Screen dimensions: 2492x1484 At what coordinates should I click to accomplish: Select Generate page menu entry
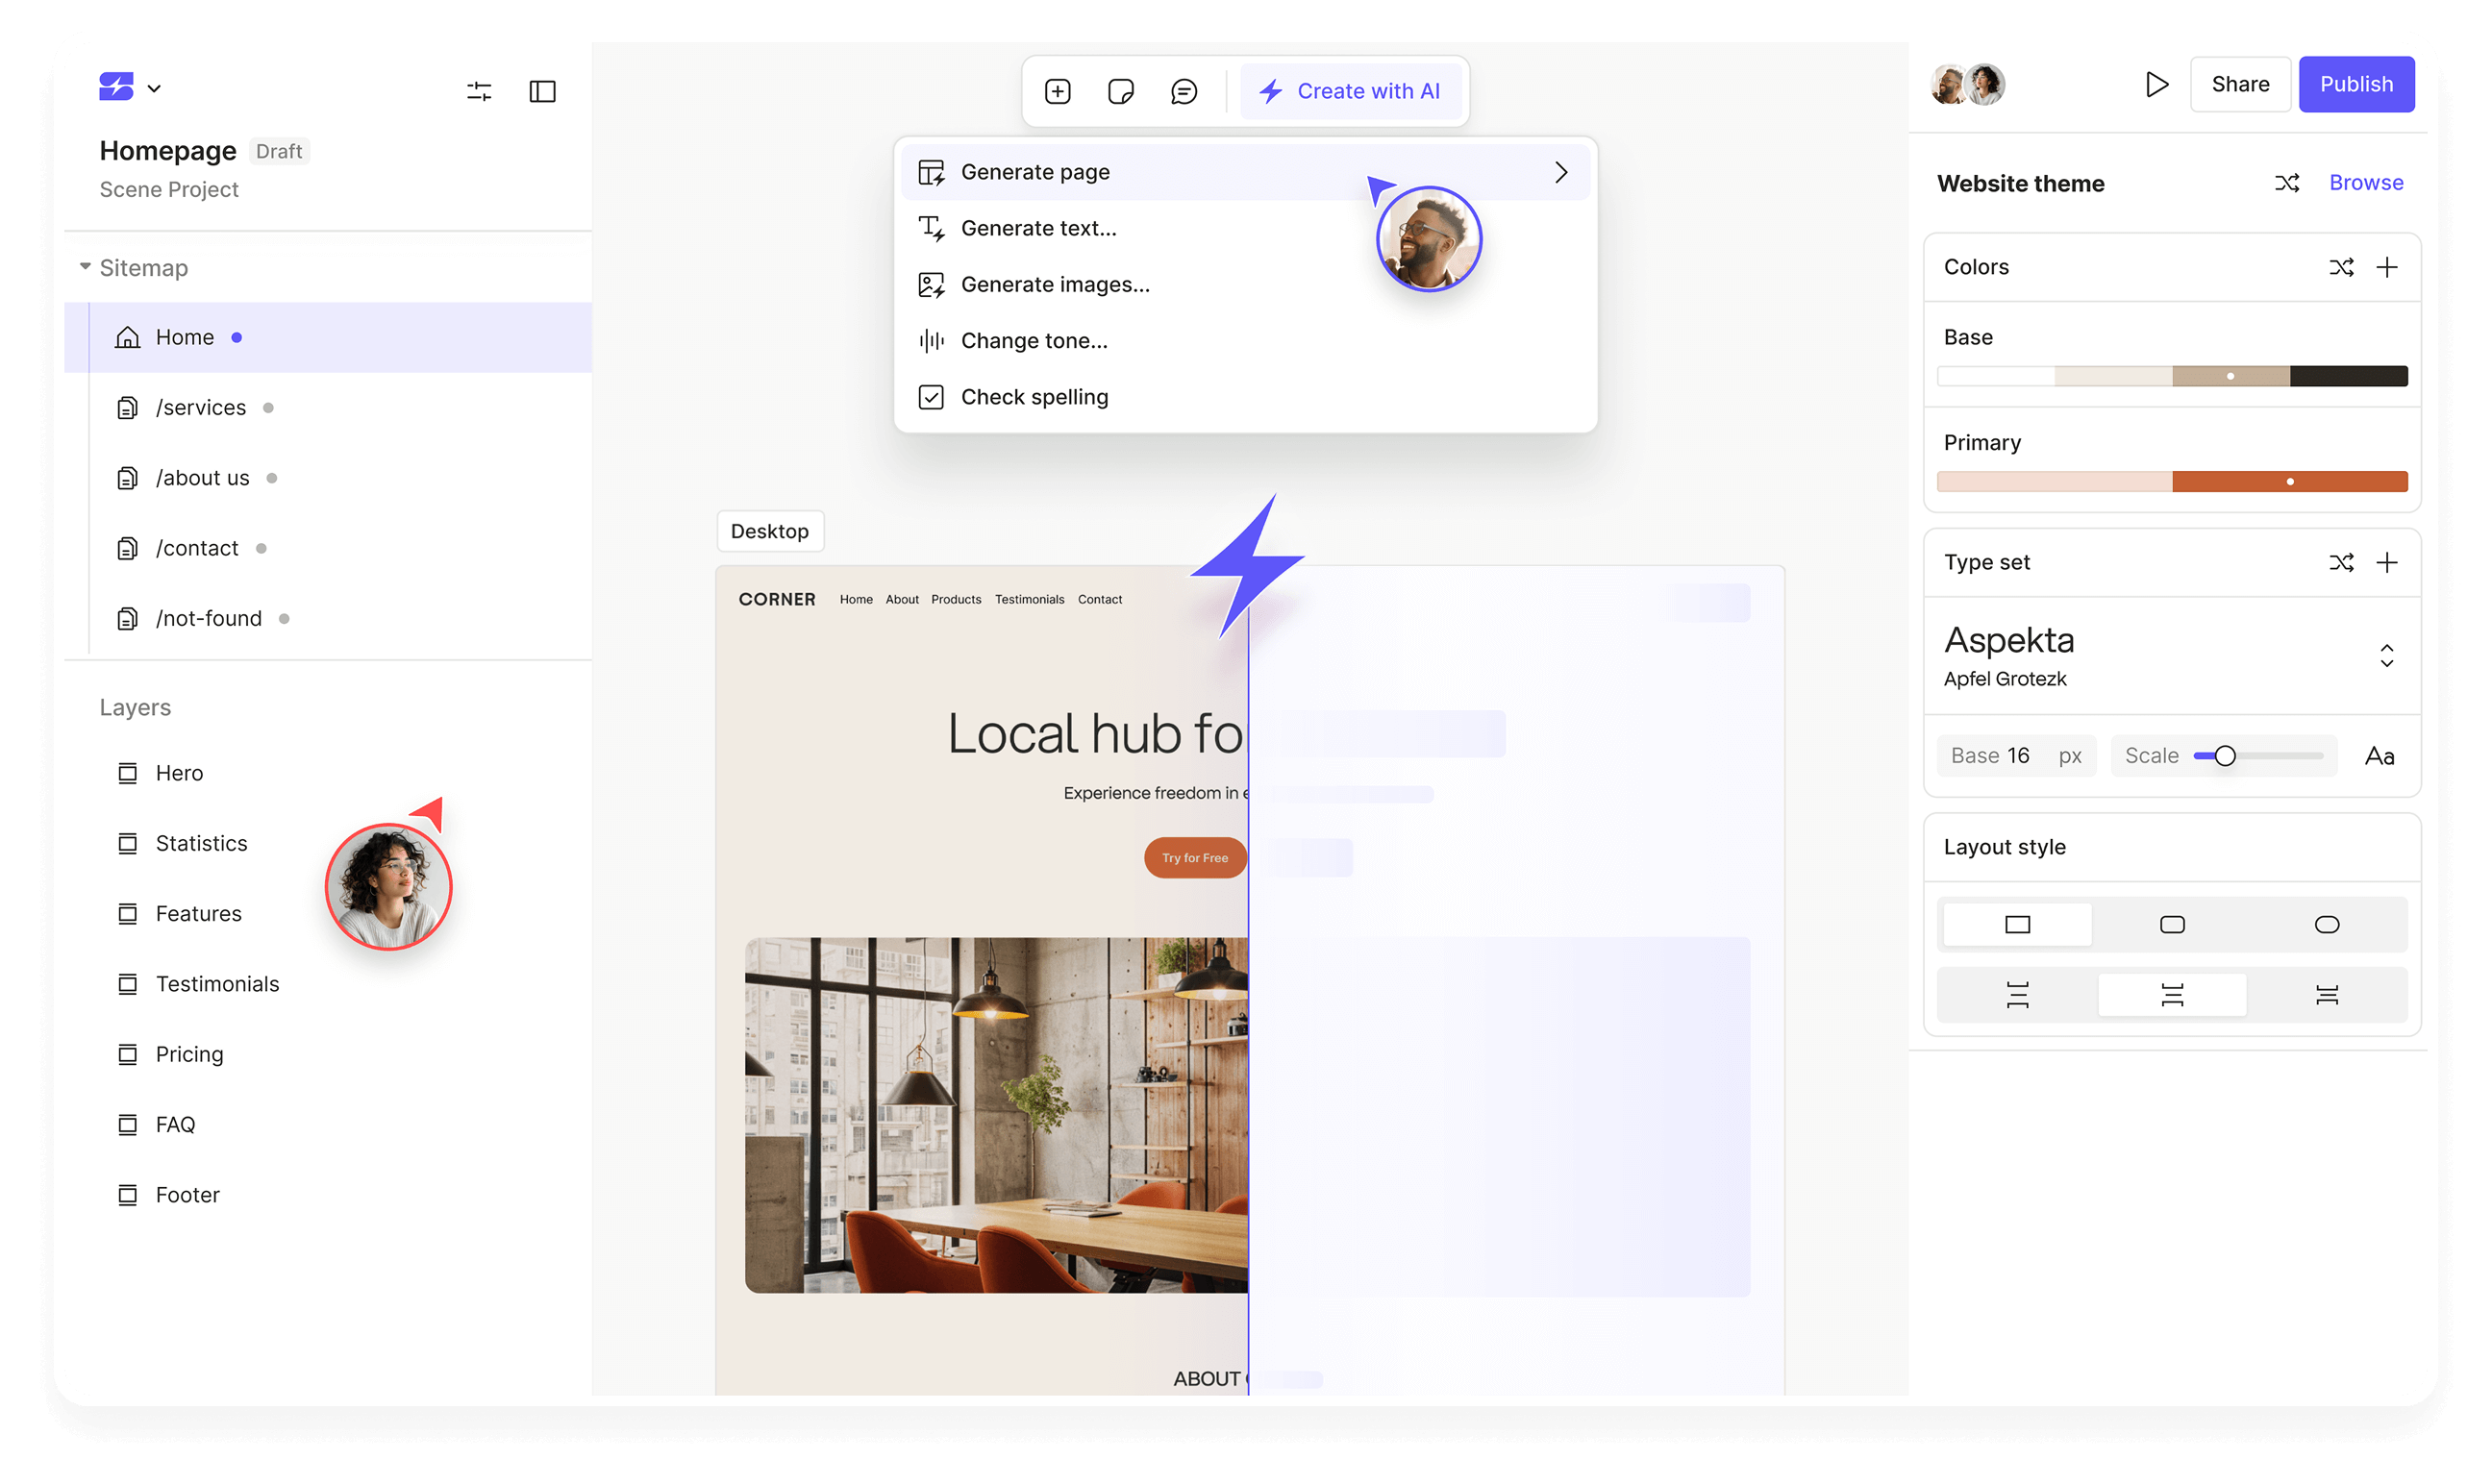tap(1245, 172)
